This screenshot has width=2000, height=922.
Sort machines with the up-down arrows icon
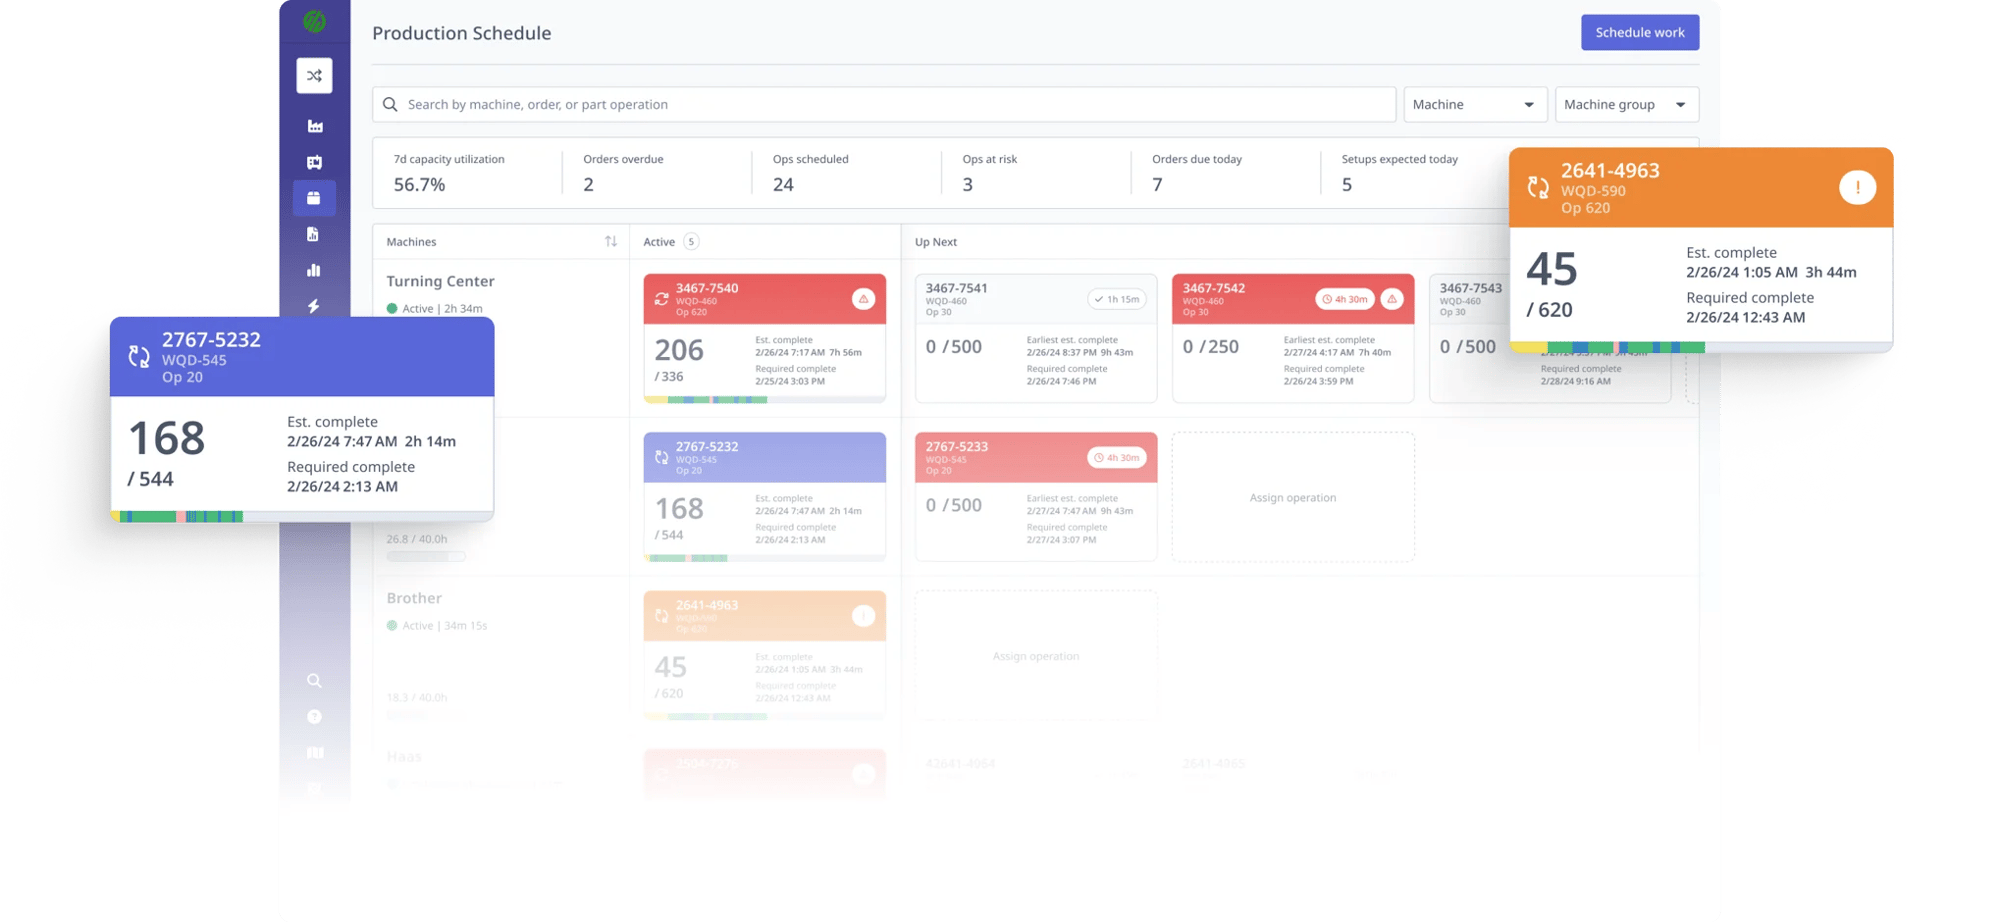pyautogui.click(x=611, y=241)
